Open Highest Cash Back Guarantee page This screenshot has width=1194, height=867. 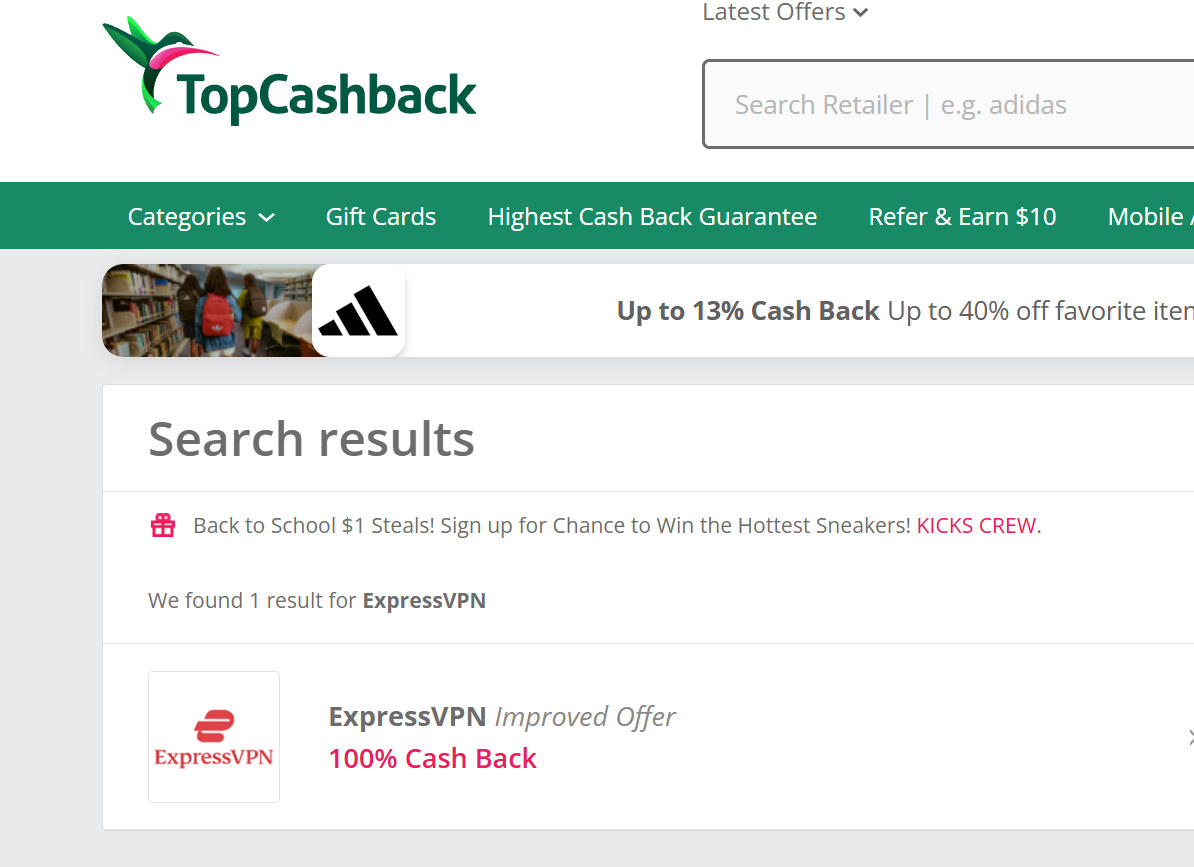pyautogui.click(x=653, y=217)
